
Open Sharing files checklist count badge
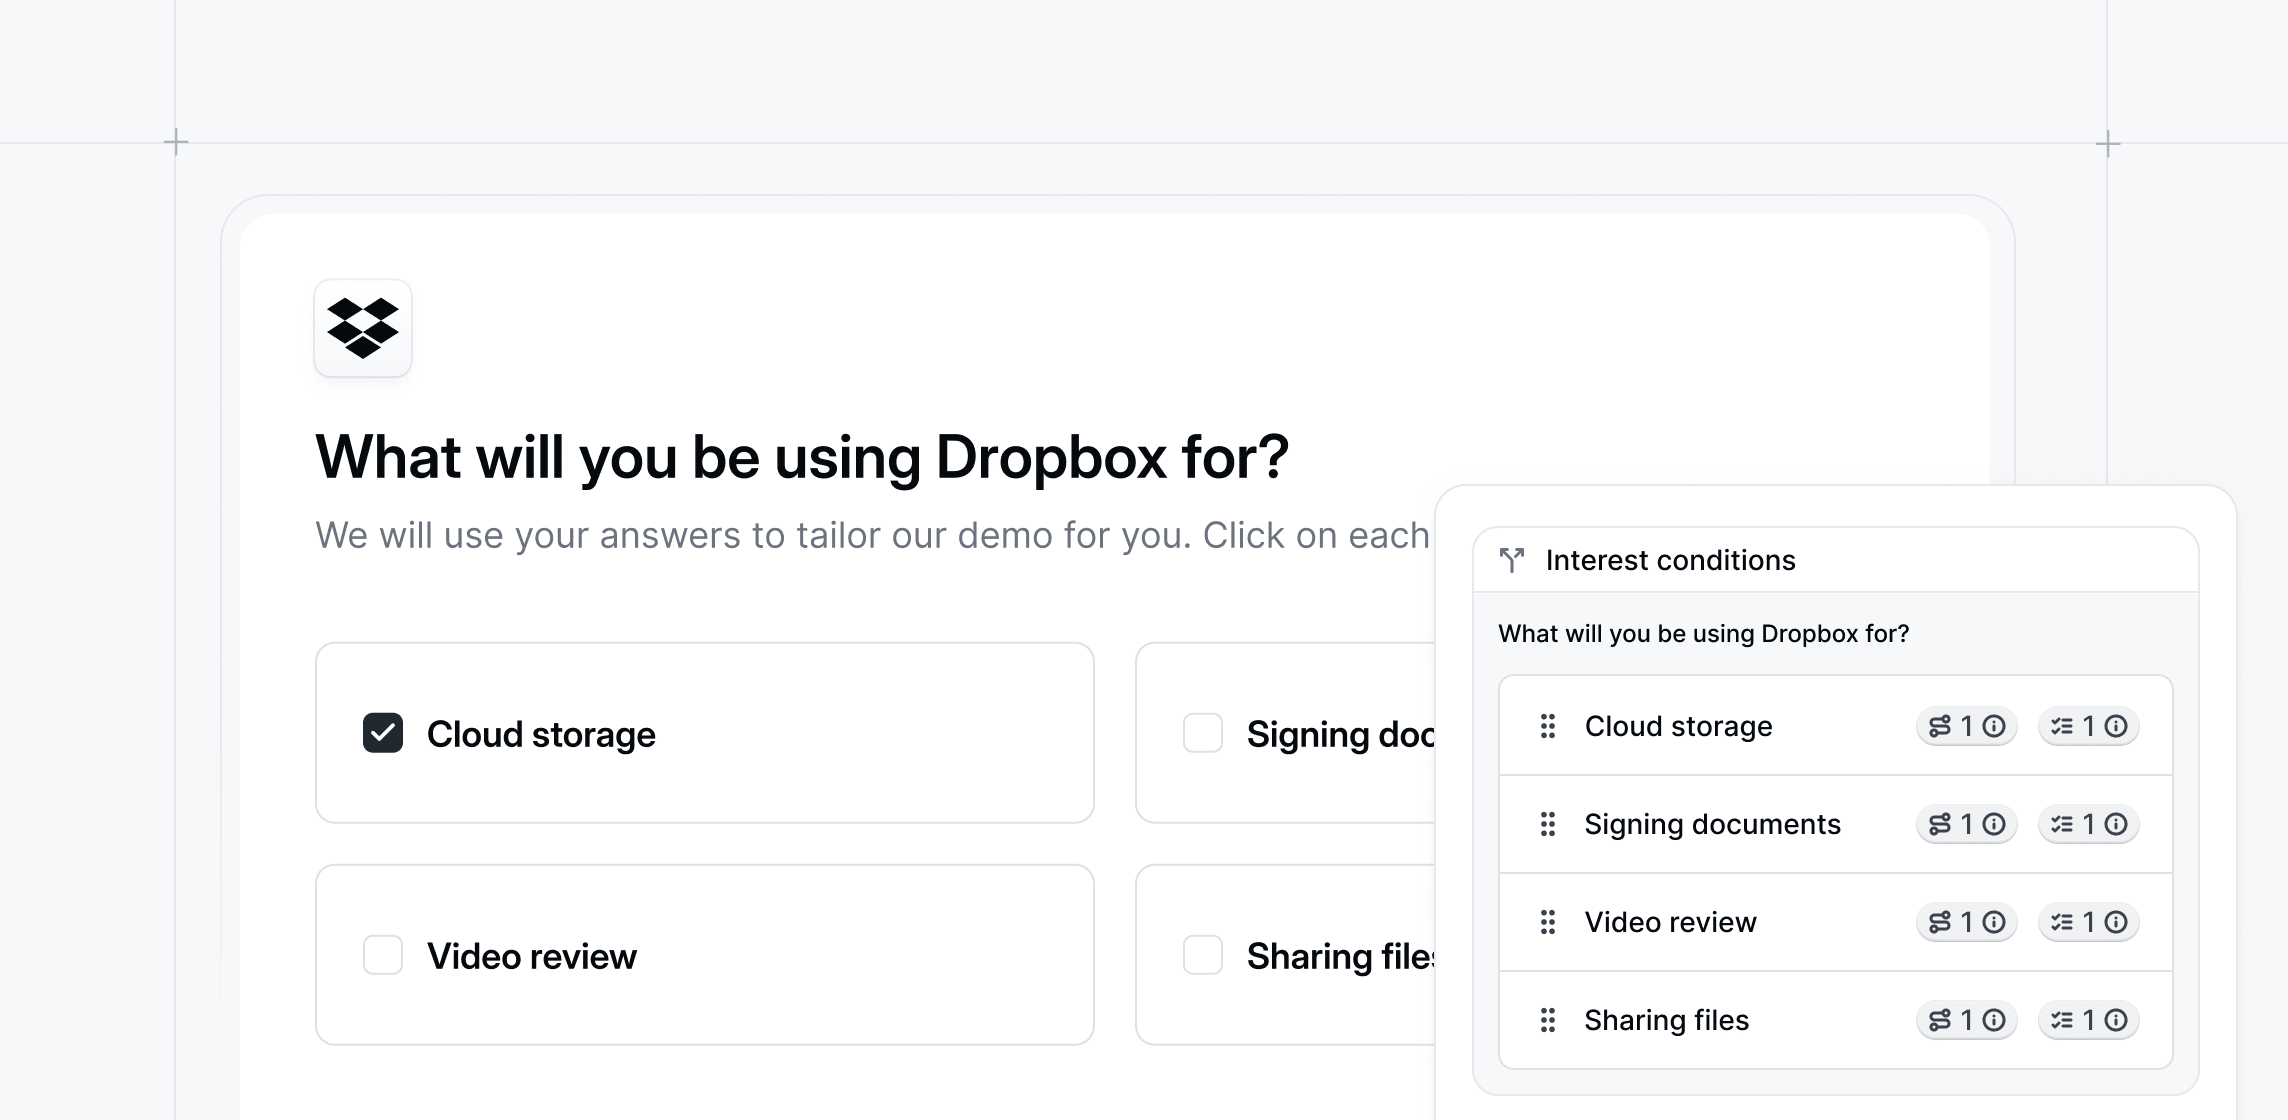2089,1020
